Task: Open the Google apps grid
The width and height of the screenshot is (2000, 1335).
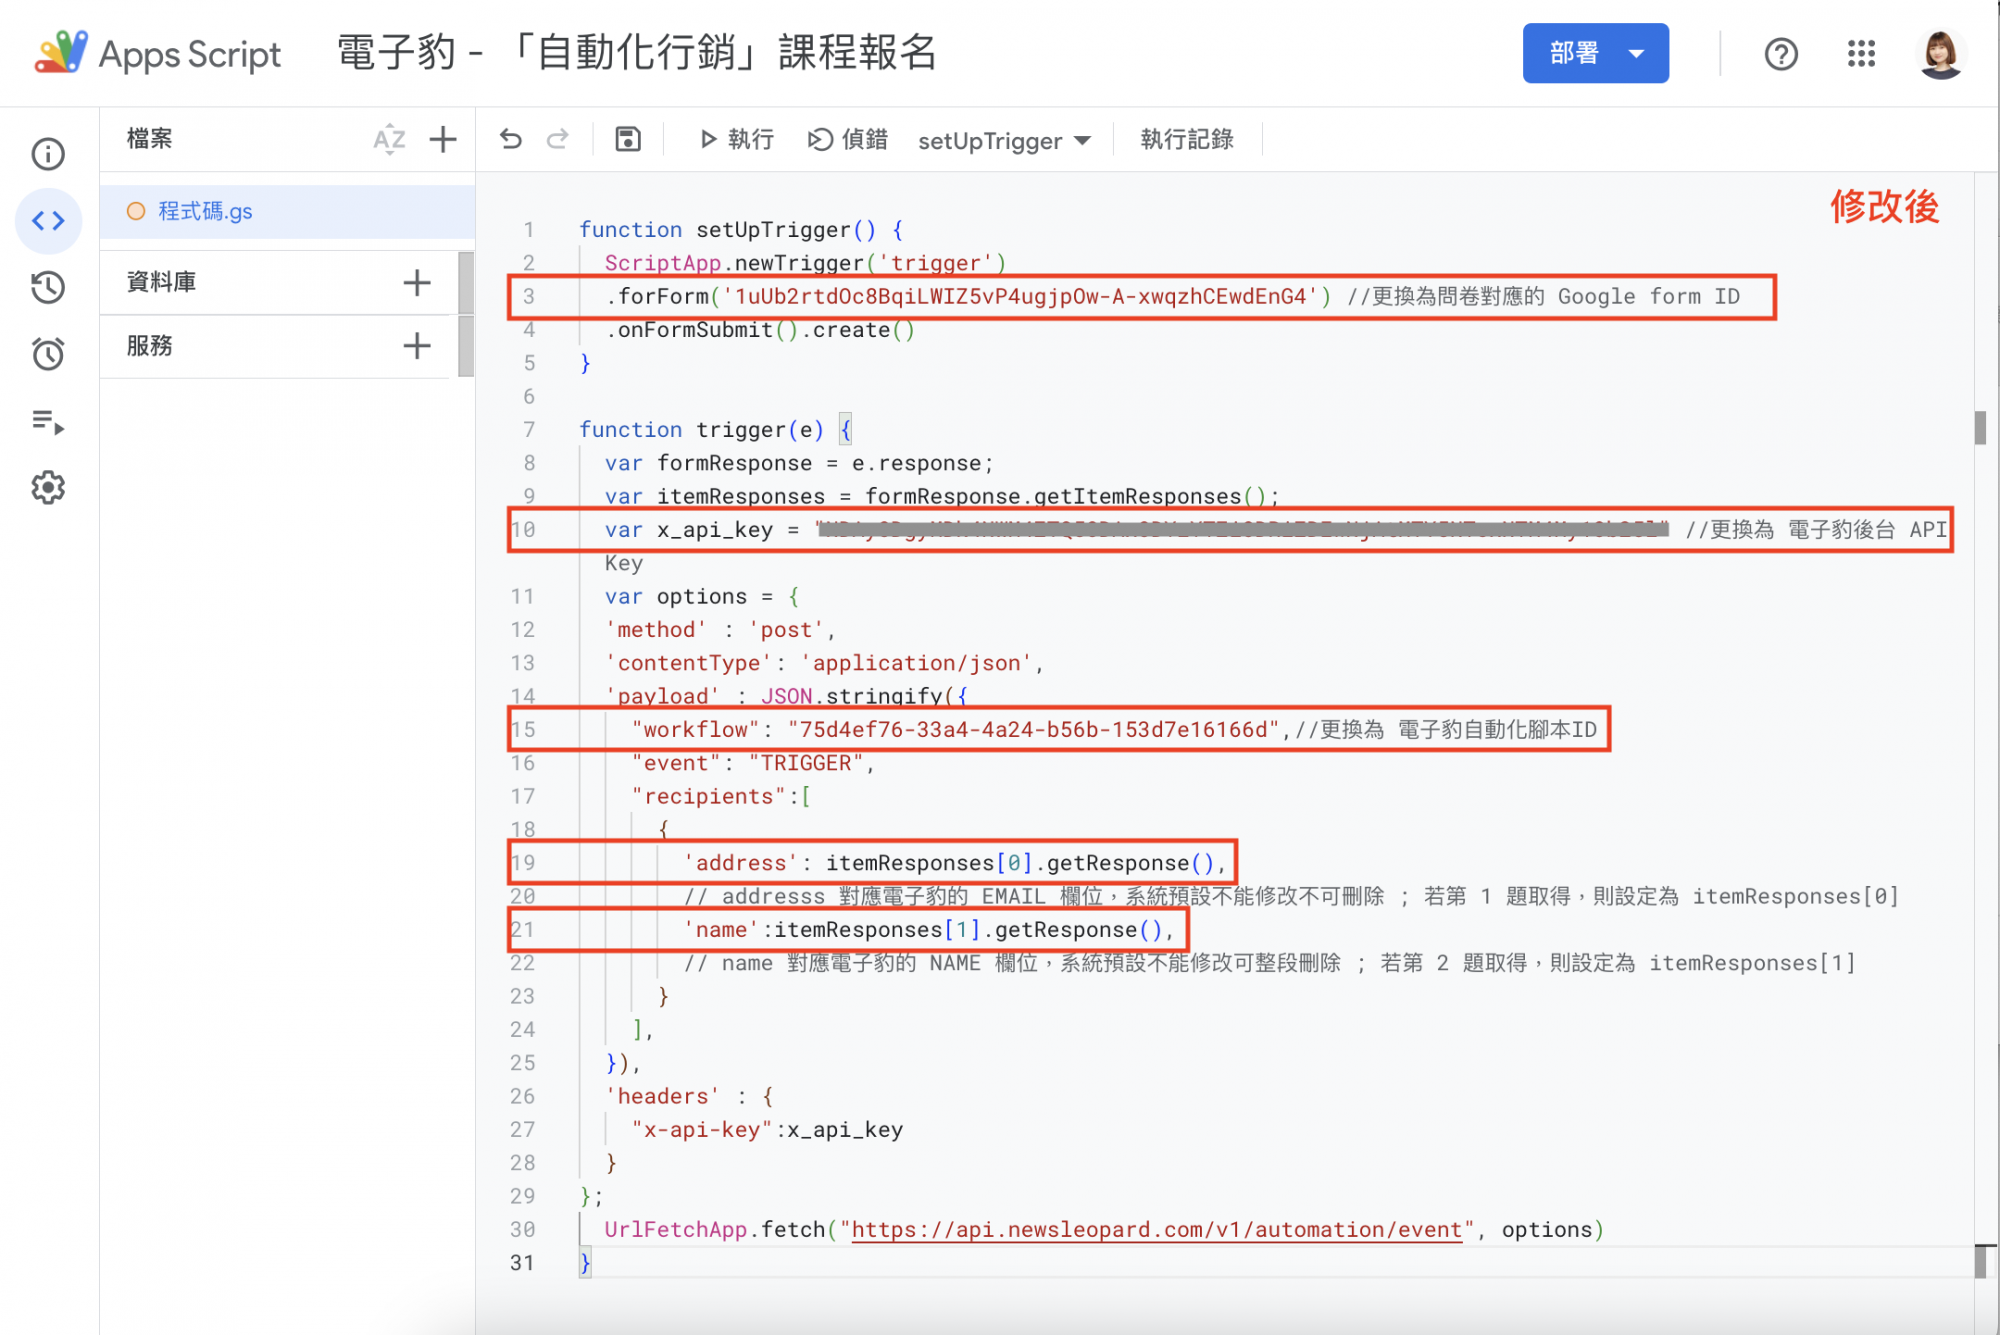Action: coord(1861,53)
